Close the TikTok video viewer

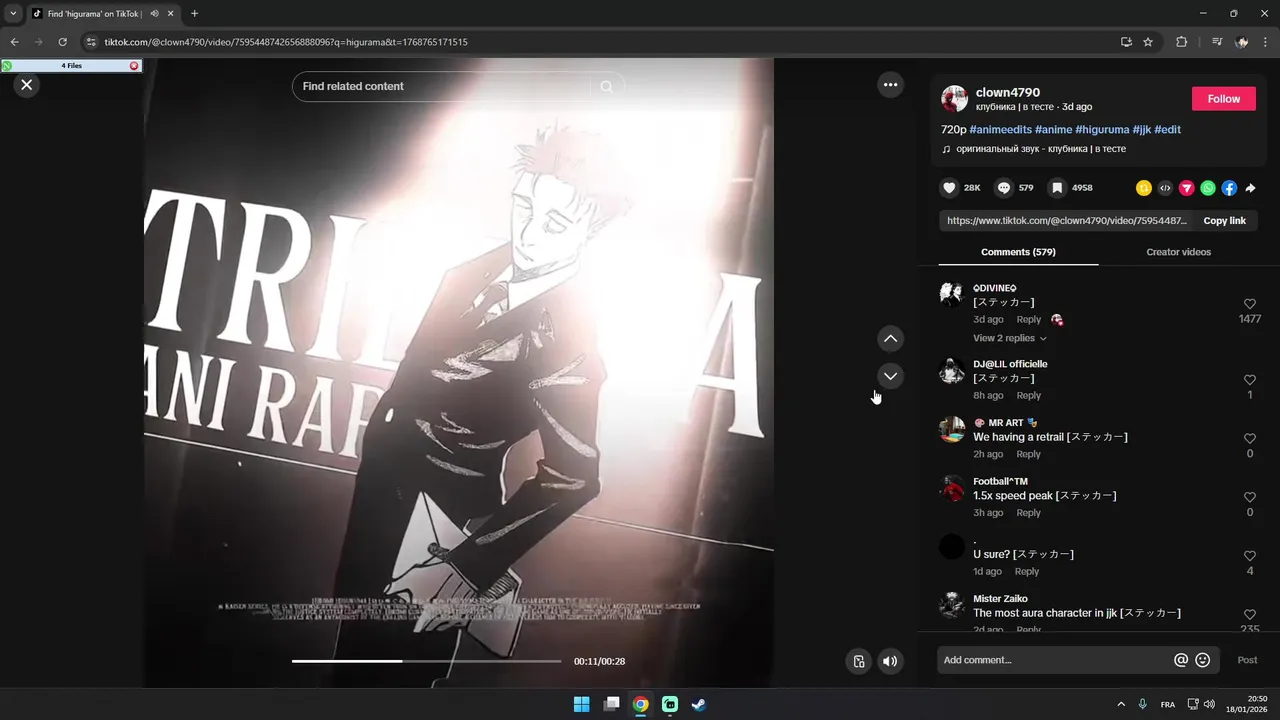click(x=27, y=85)
